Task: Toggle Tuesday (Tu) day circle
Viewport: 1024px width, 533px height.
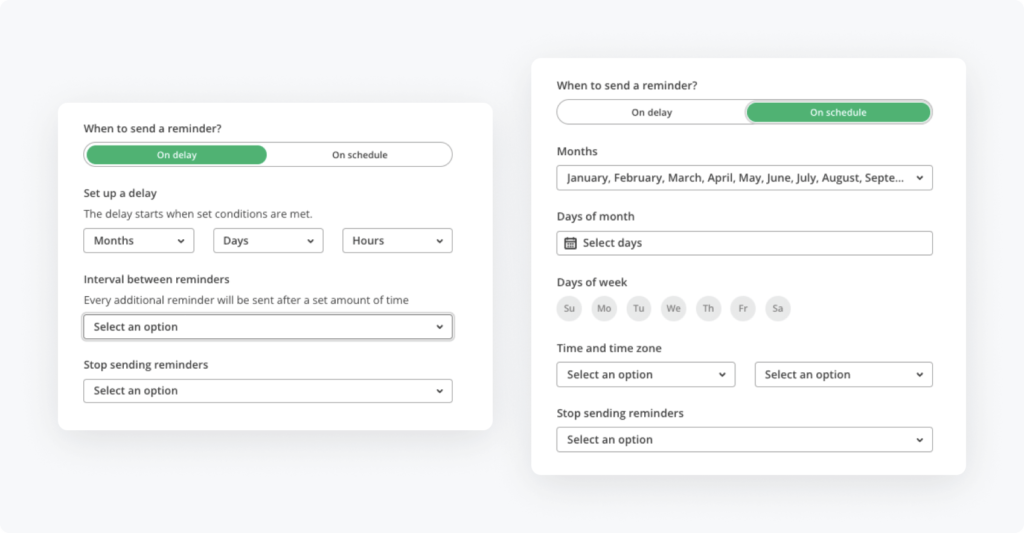Action: pos(639,309)
